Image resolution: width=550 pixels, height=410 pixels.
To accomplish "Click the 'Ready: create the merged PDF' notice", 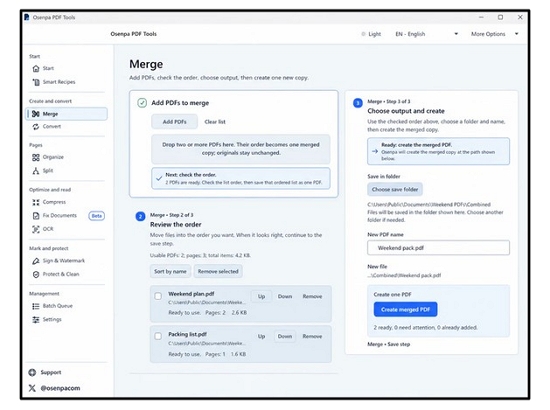I will tap(438, 152).
